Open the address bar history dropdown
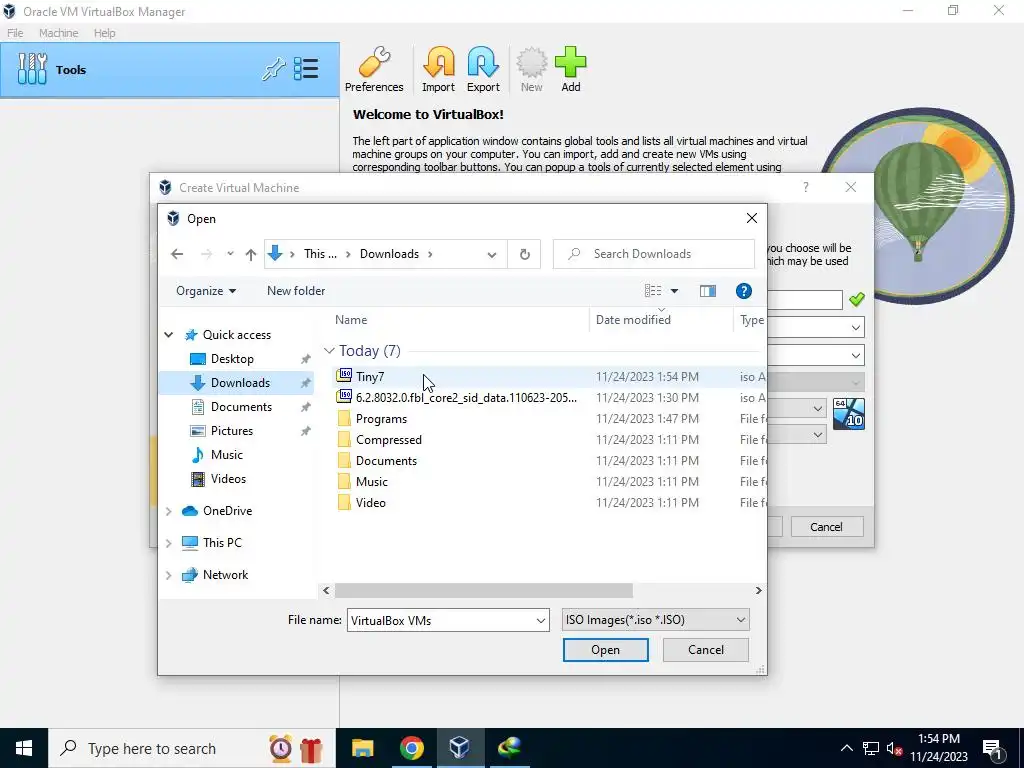The height and width of the screenshot is (768, 1024). (x=492, y=255)
